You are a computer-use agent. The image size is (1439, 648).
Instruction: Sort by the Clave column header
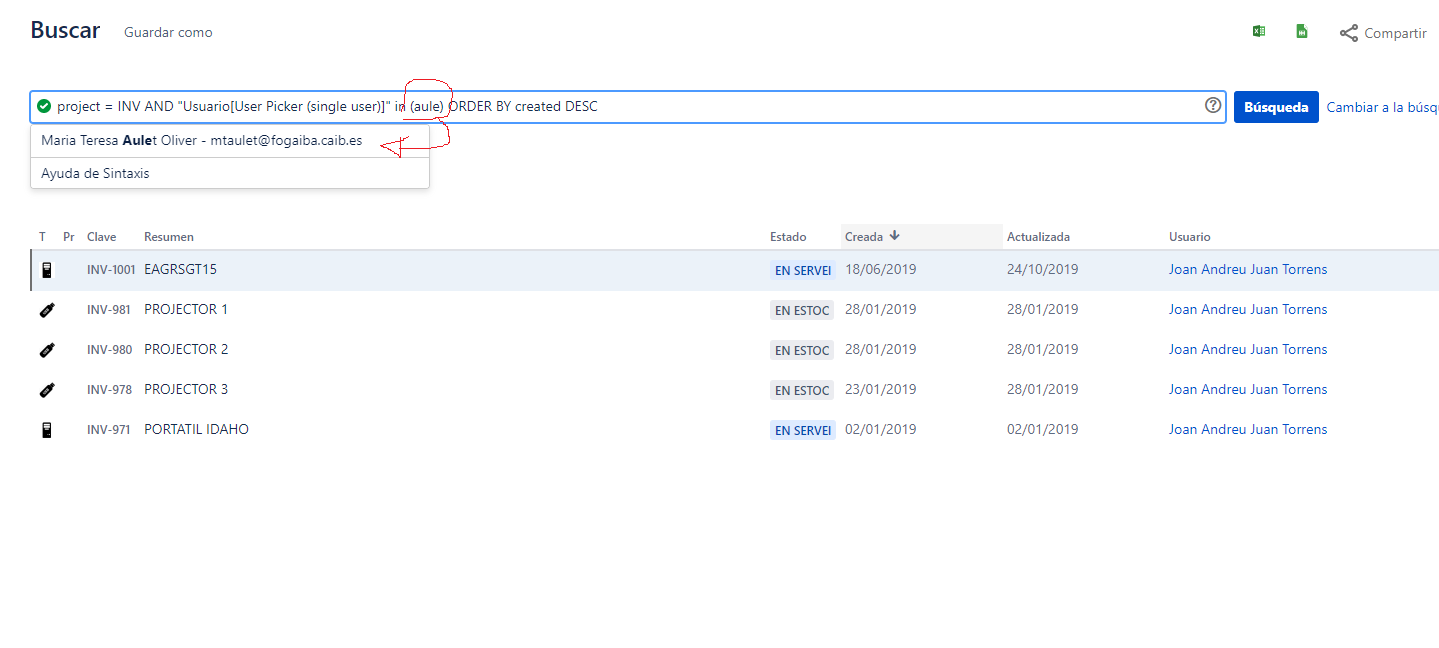tap(101, 237)
